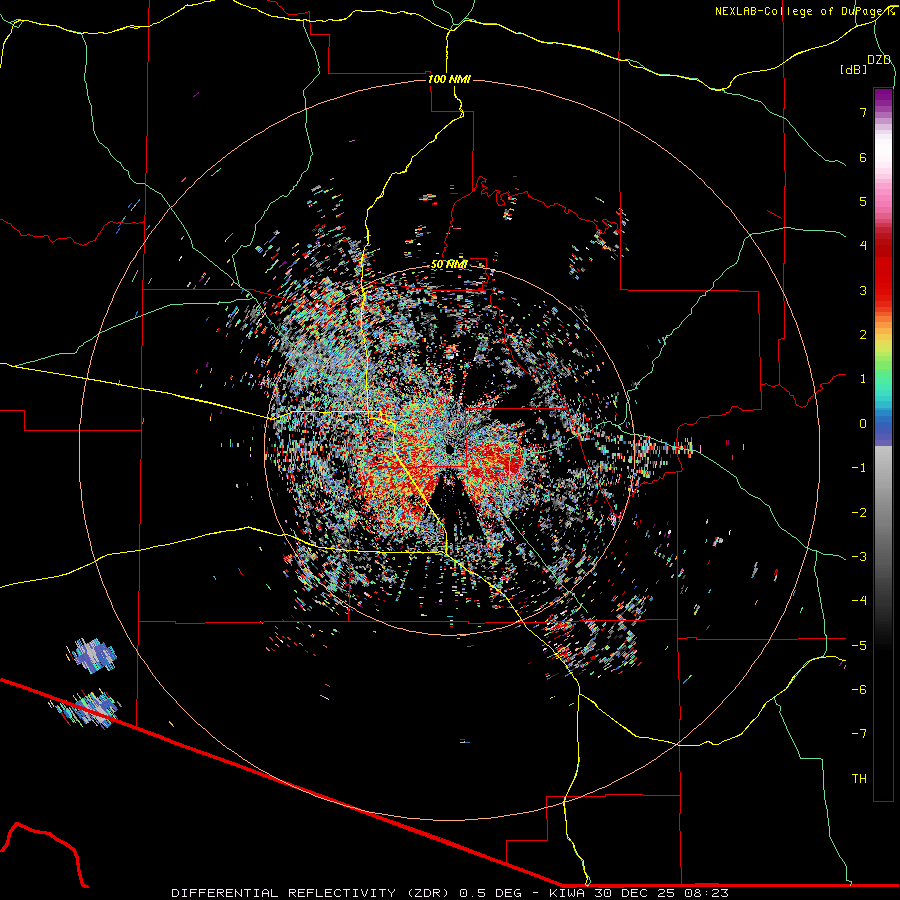The height and width of the screenshot is (900, 900).
Task: Click the DZD [dB] legend header
Action: (866, 64)
